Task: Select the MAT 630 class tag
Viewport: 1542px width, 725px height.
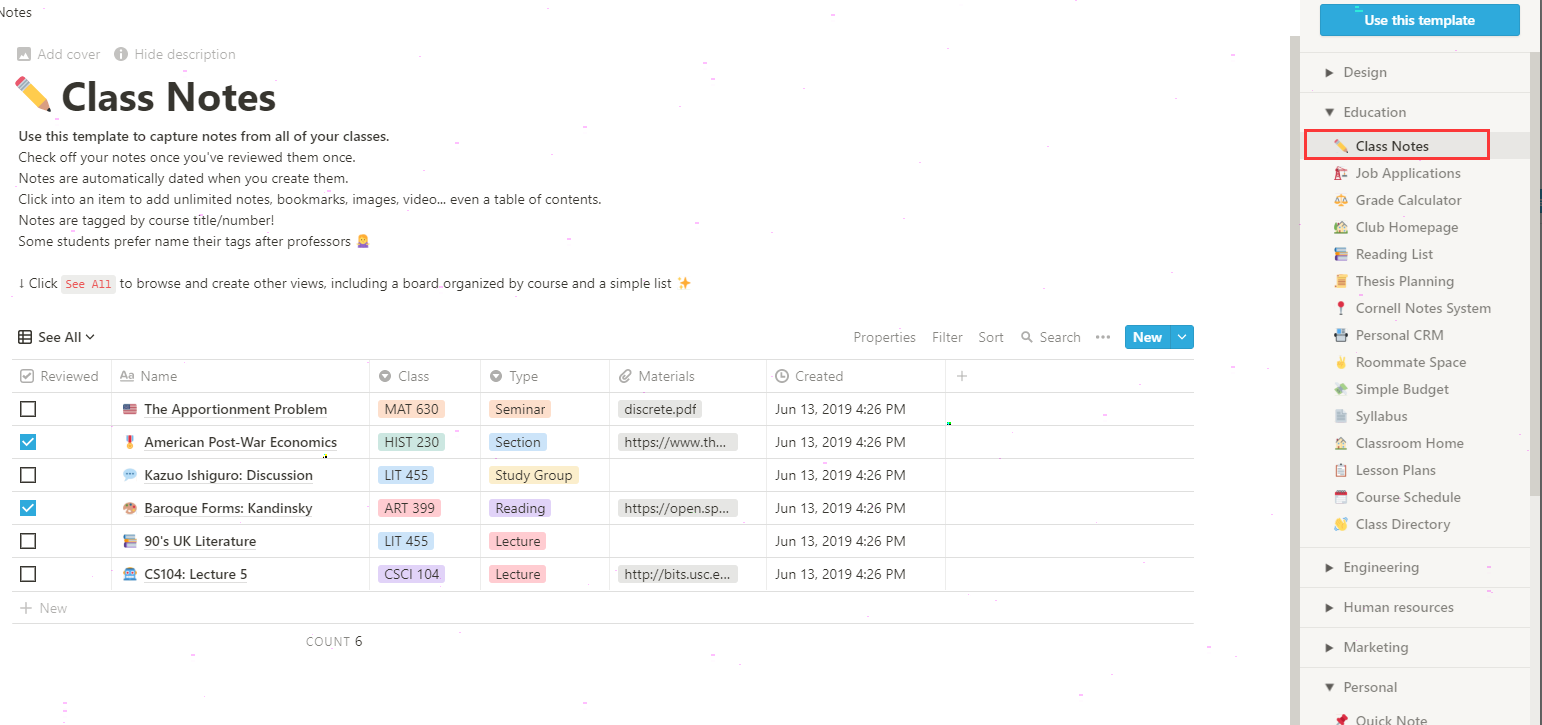Action: click(x=412, y=409)
